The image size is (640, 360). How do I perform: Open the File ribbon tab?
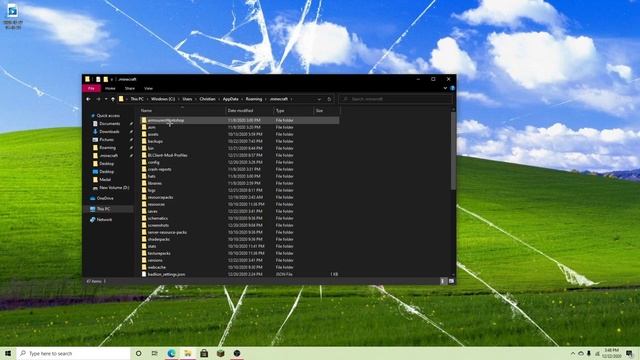coord(91,88)
